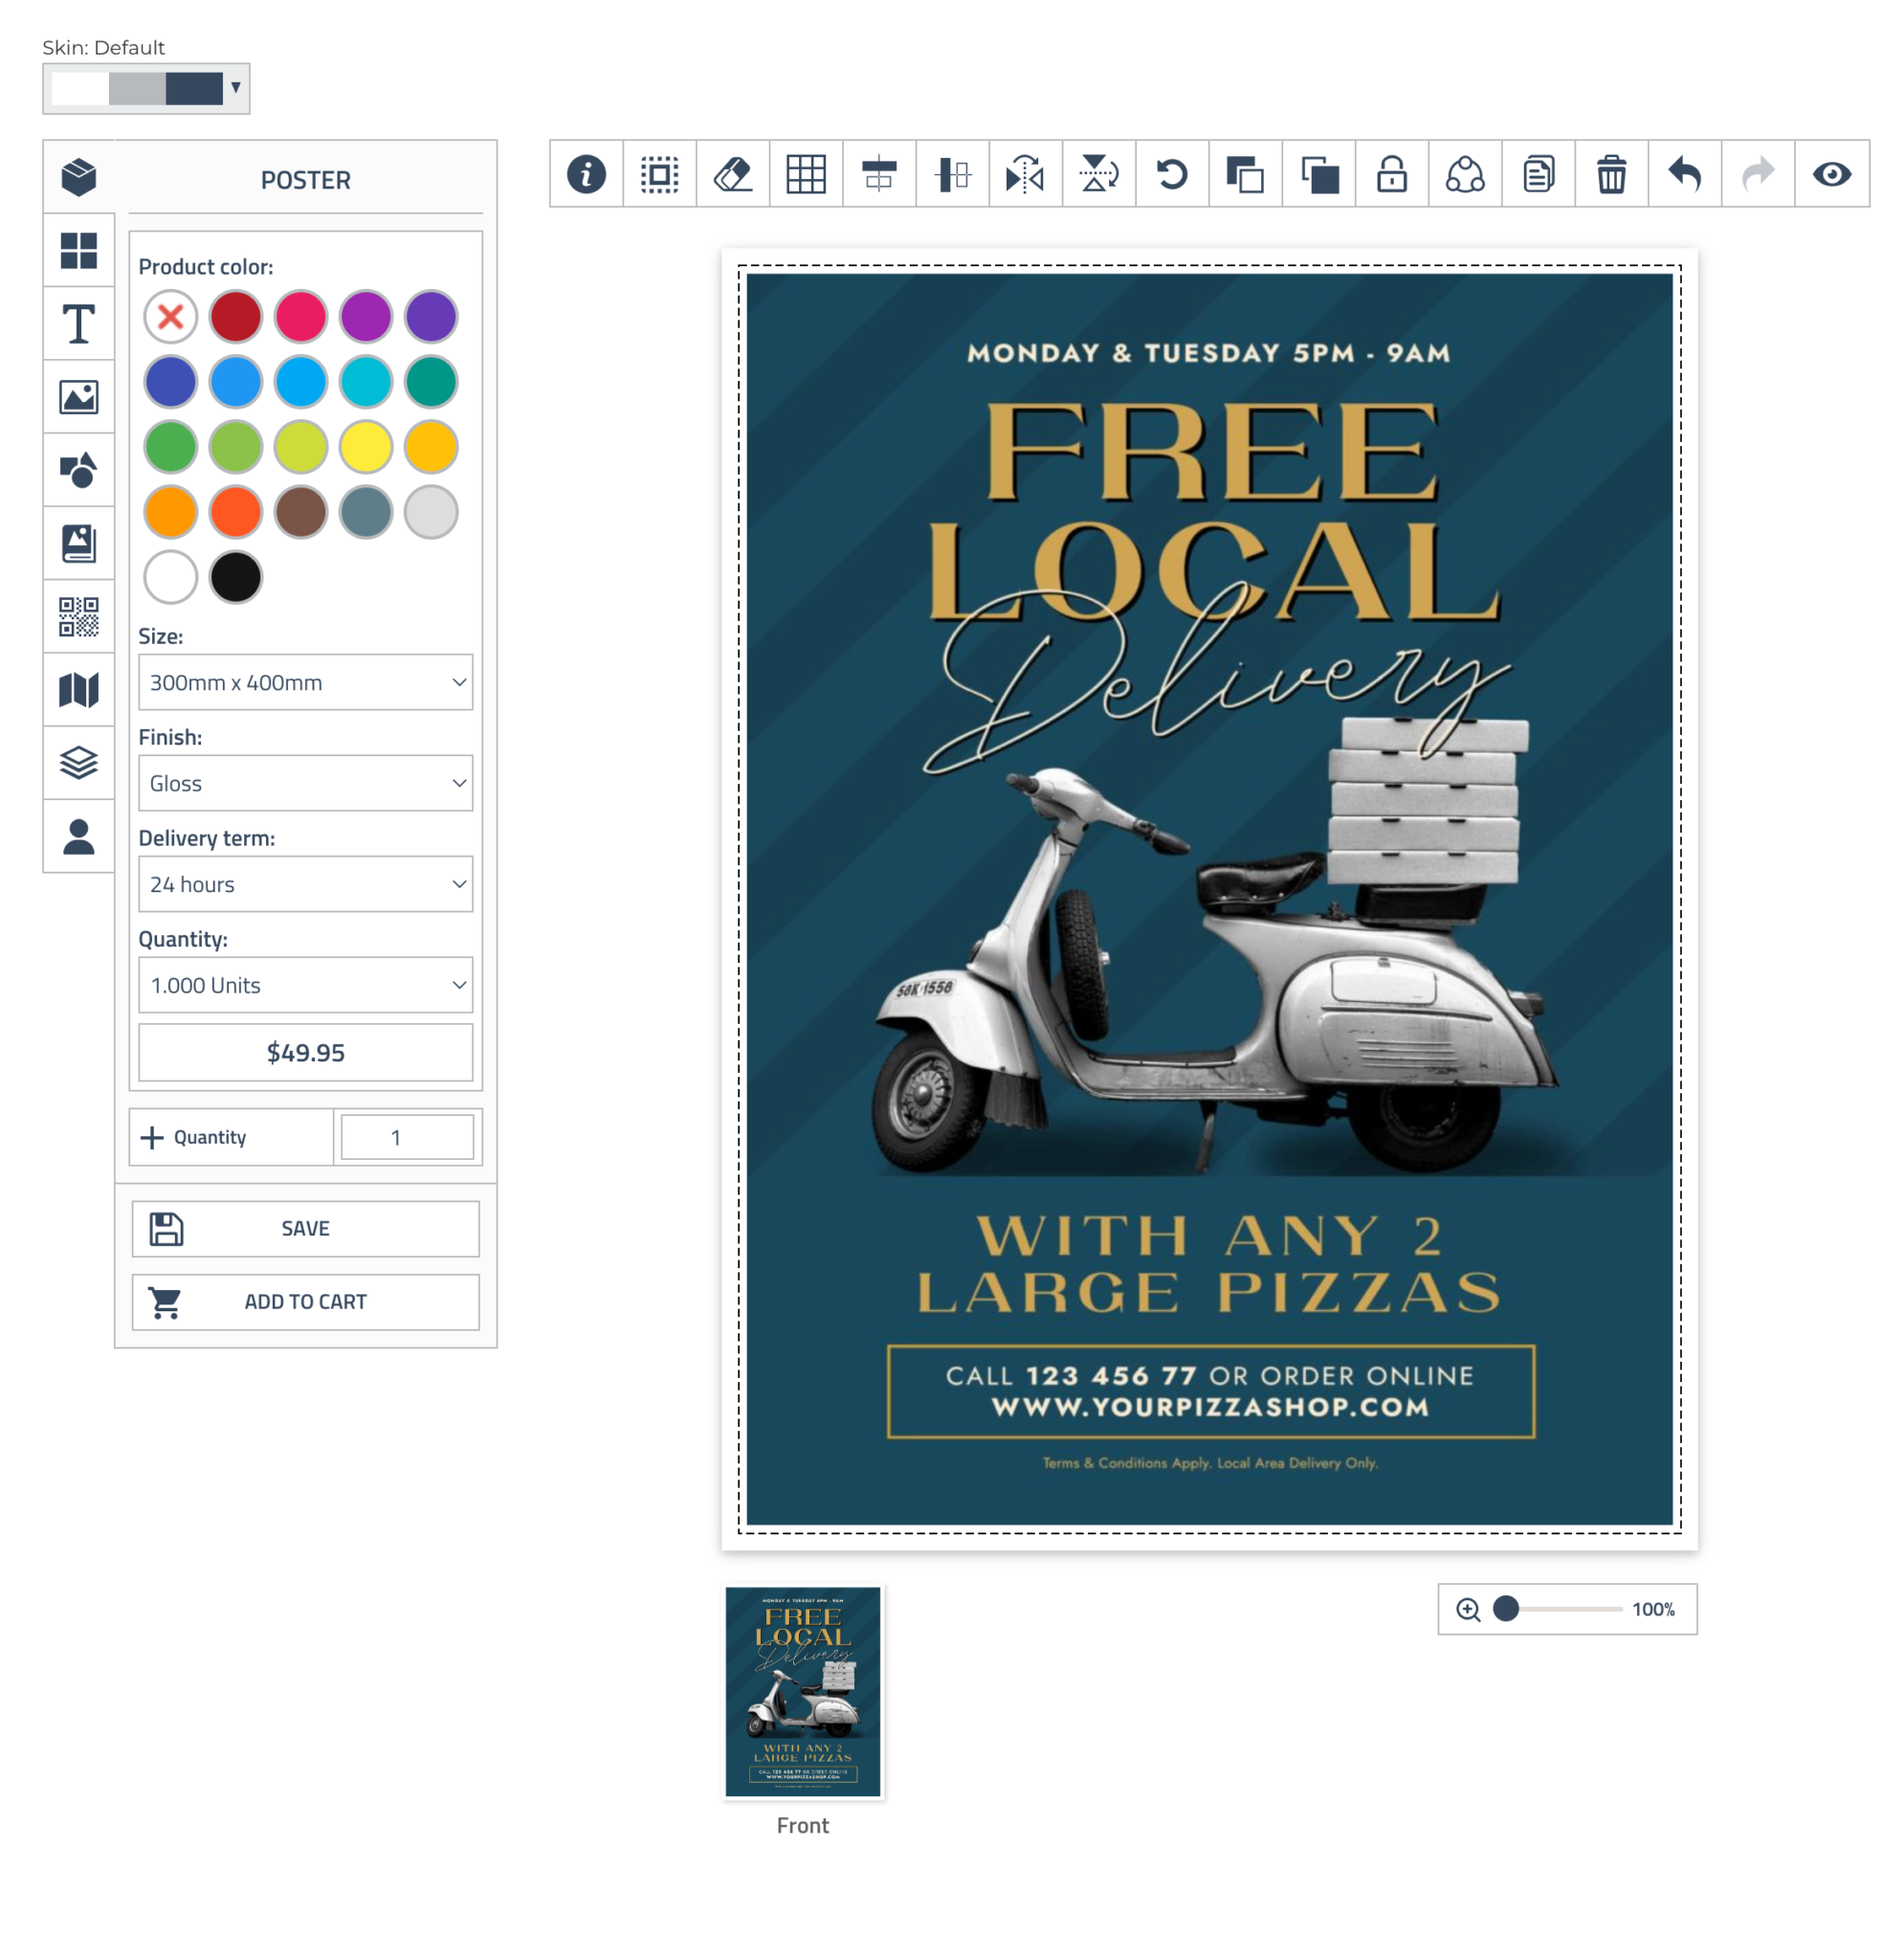Click the eraser icon in toolbar
This screenshot has width=1904, height=1960.
tap(732, 174)
